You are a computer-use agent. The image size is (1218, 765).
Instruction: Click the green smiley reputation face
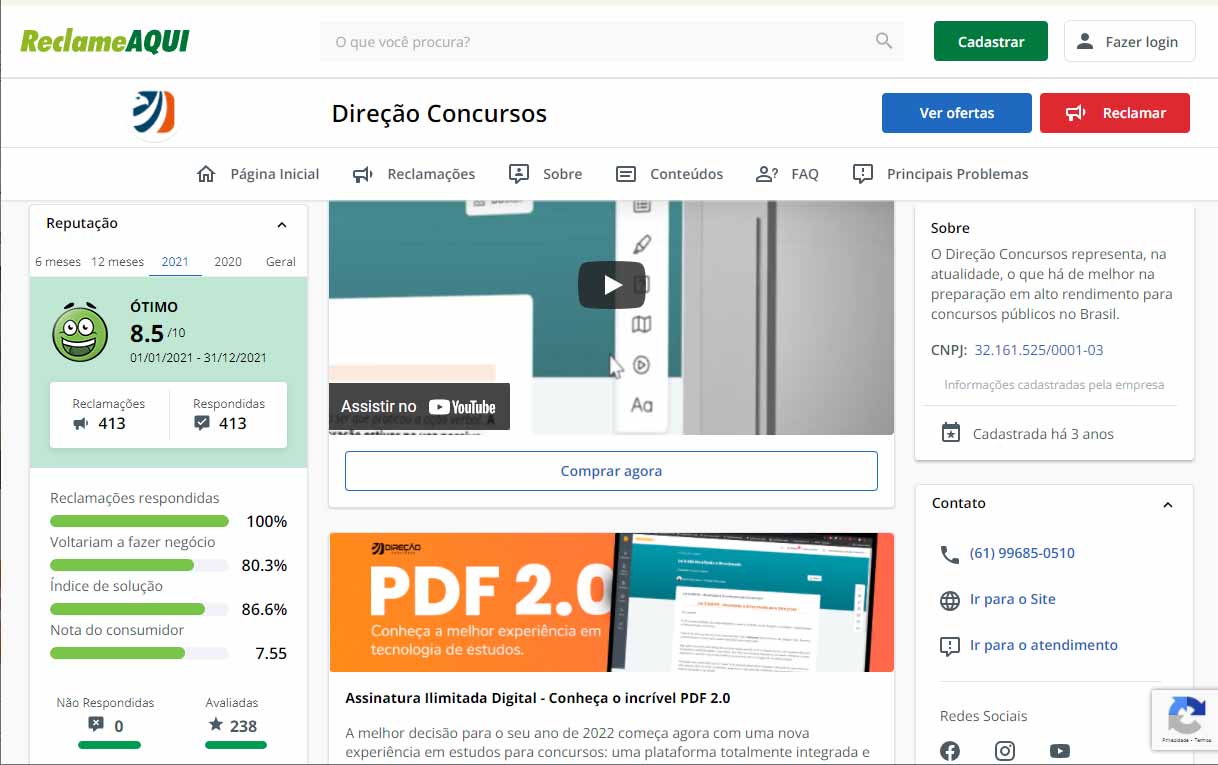point(79,333)
